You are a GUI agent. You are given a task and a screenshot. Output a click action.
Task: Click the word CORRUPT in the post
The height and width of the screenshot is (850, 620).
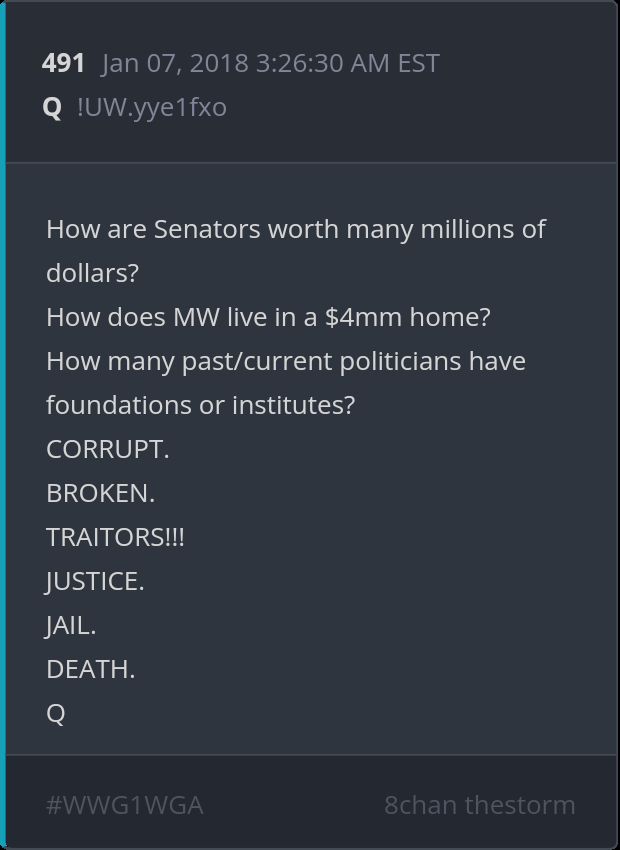107,449
